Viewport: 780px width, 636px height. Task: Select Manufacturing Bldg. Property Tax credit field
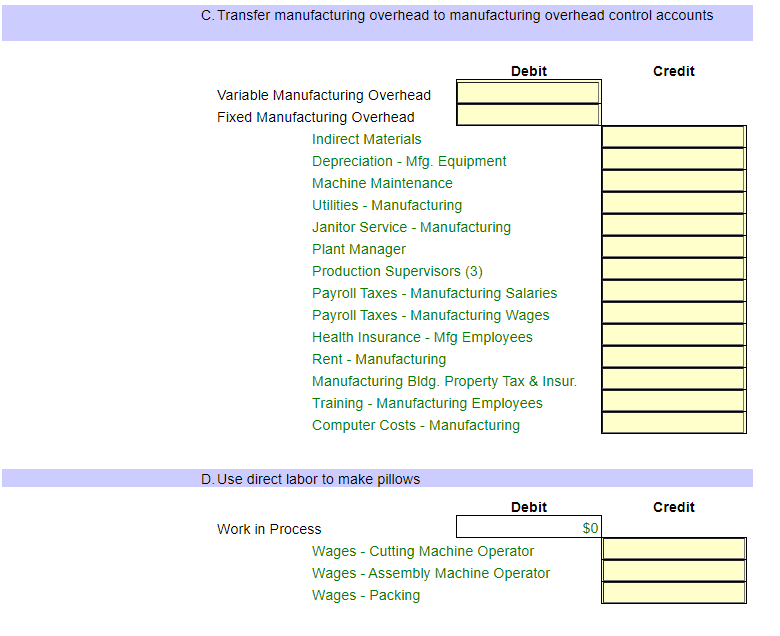click(674, 379)
